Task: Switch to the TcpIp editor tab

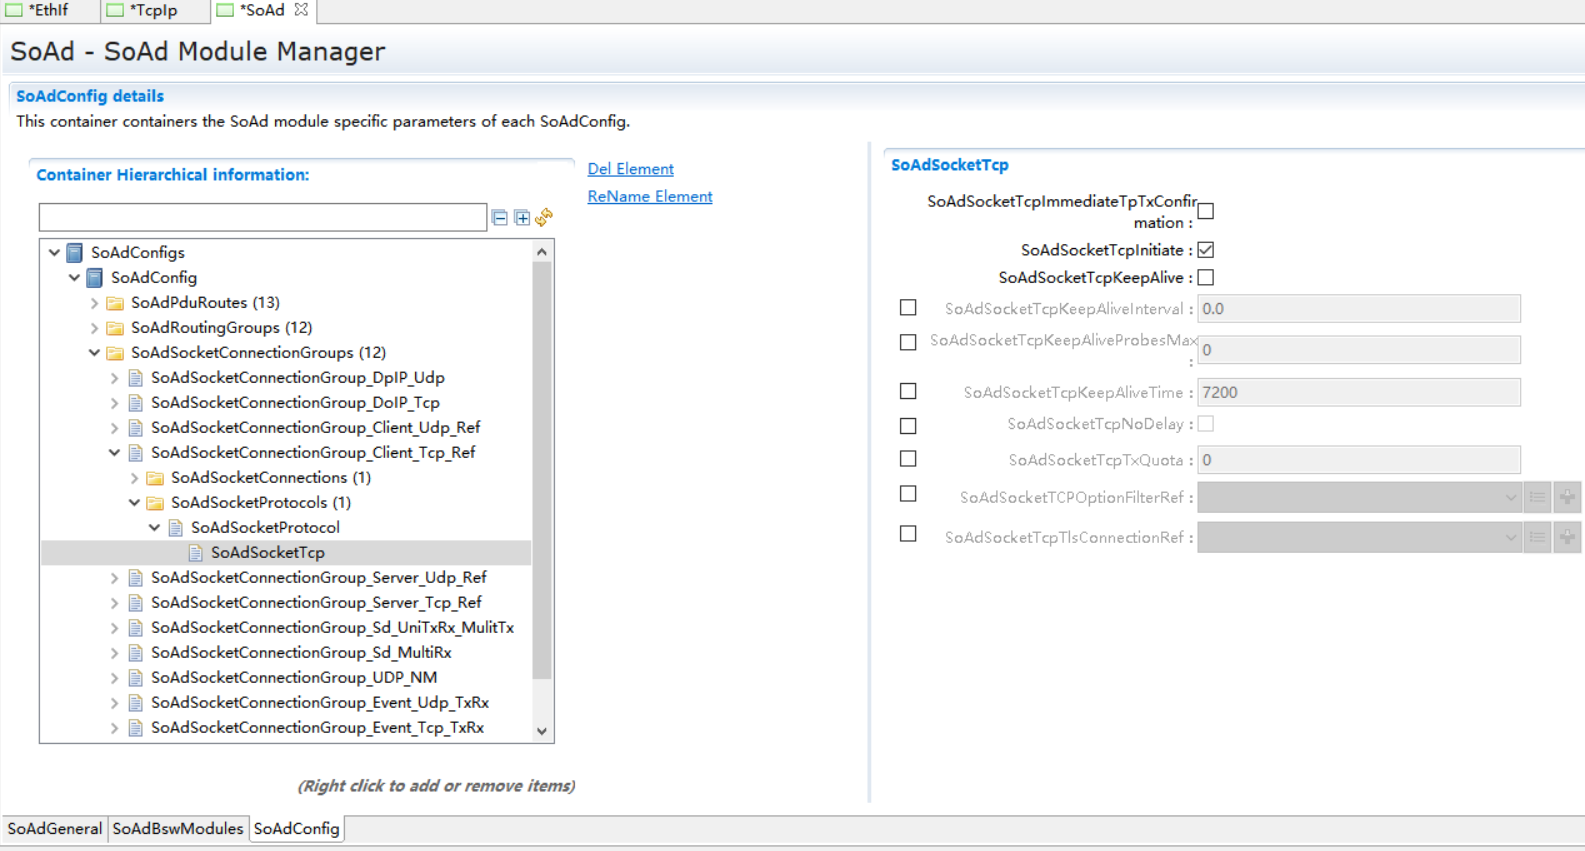Action: pyautogui.click(x=153, y=10)
